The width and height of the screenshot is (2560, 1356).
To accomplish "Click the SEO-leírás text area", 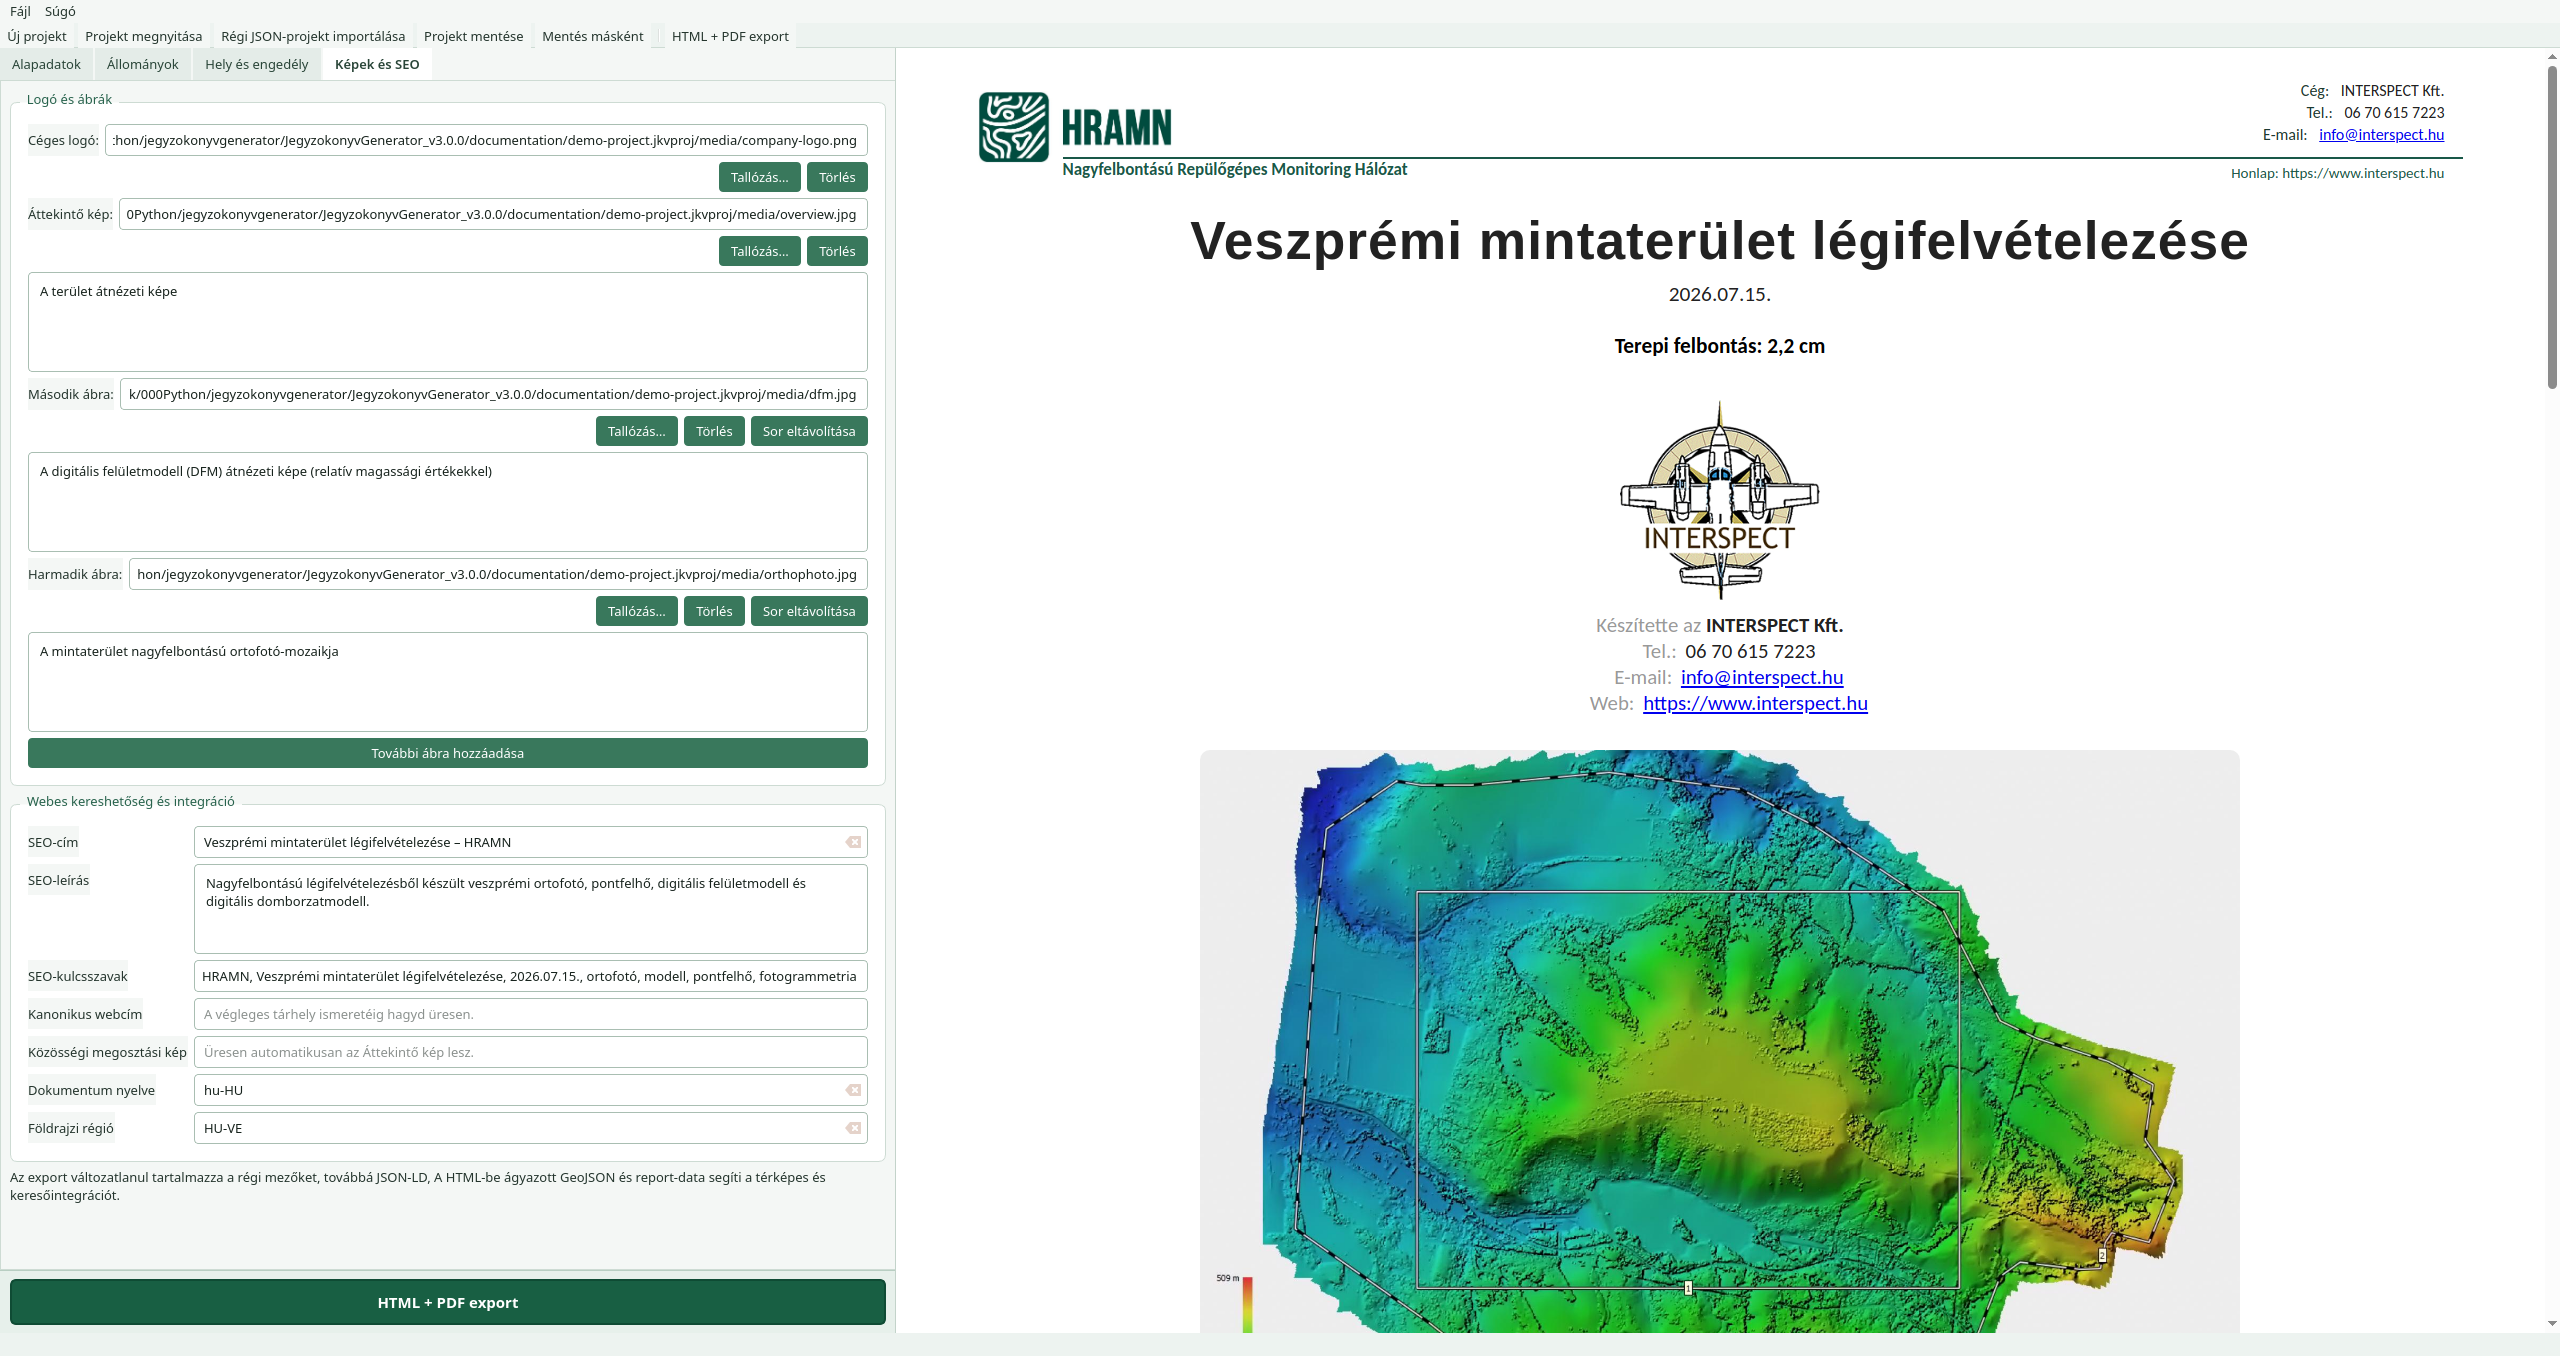I will click(530, 909).
